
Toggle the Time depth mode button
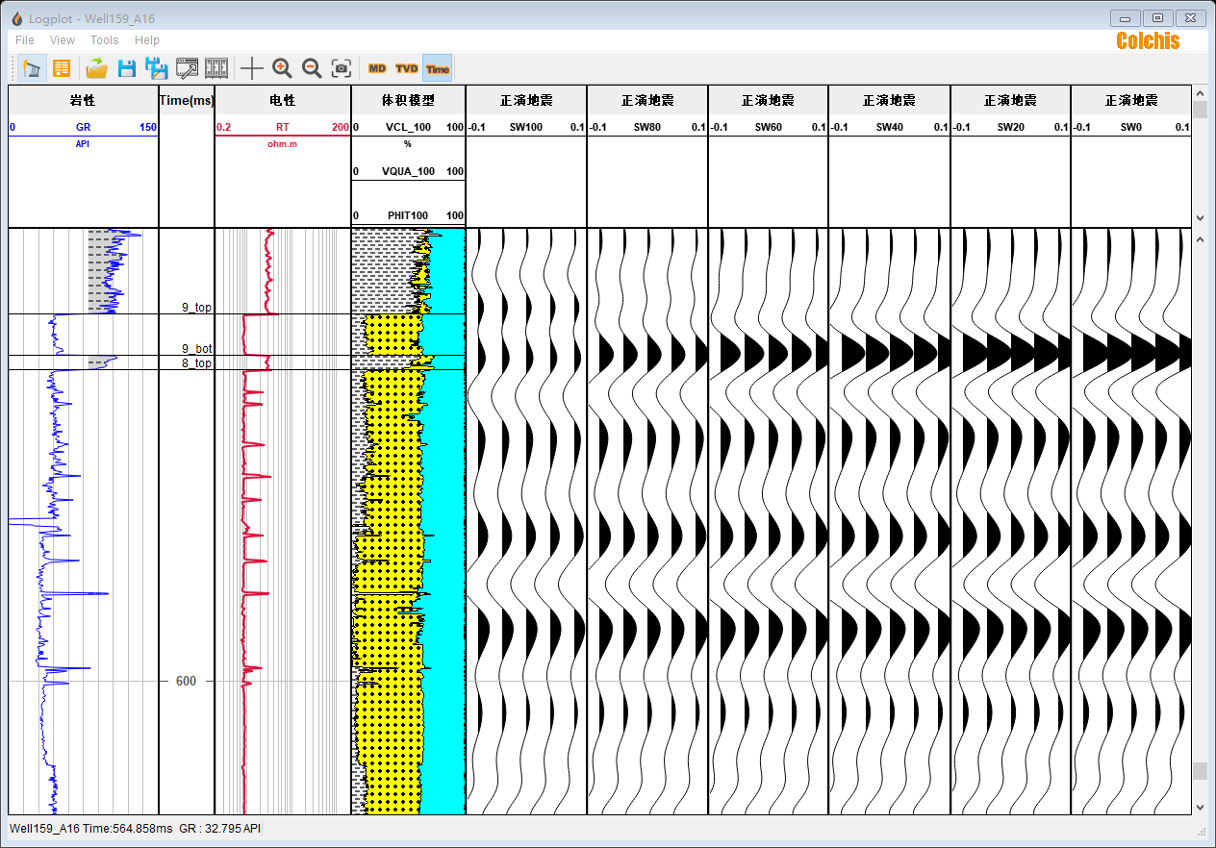(437, 68)
